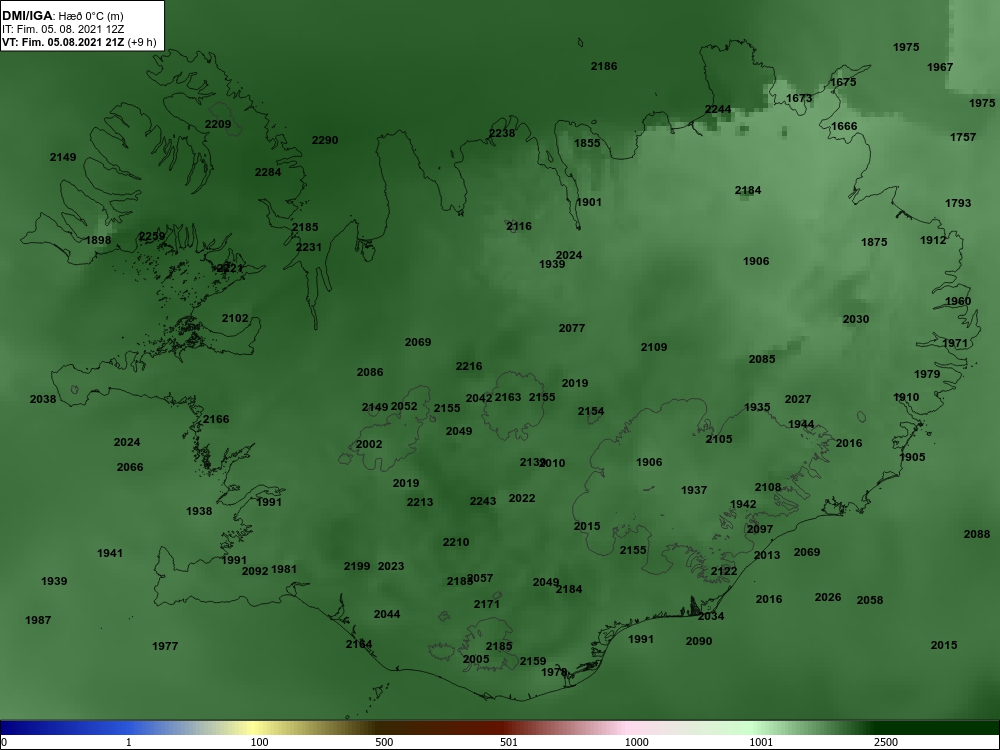Click the 1937 value on the large glacier
Viewport: 1000px width, 750px height.
click(694, 490)
